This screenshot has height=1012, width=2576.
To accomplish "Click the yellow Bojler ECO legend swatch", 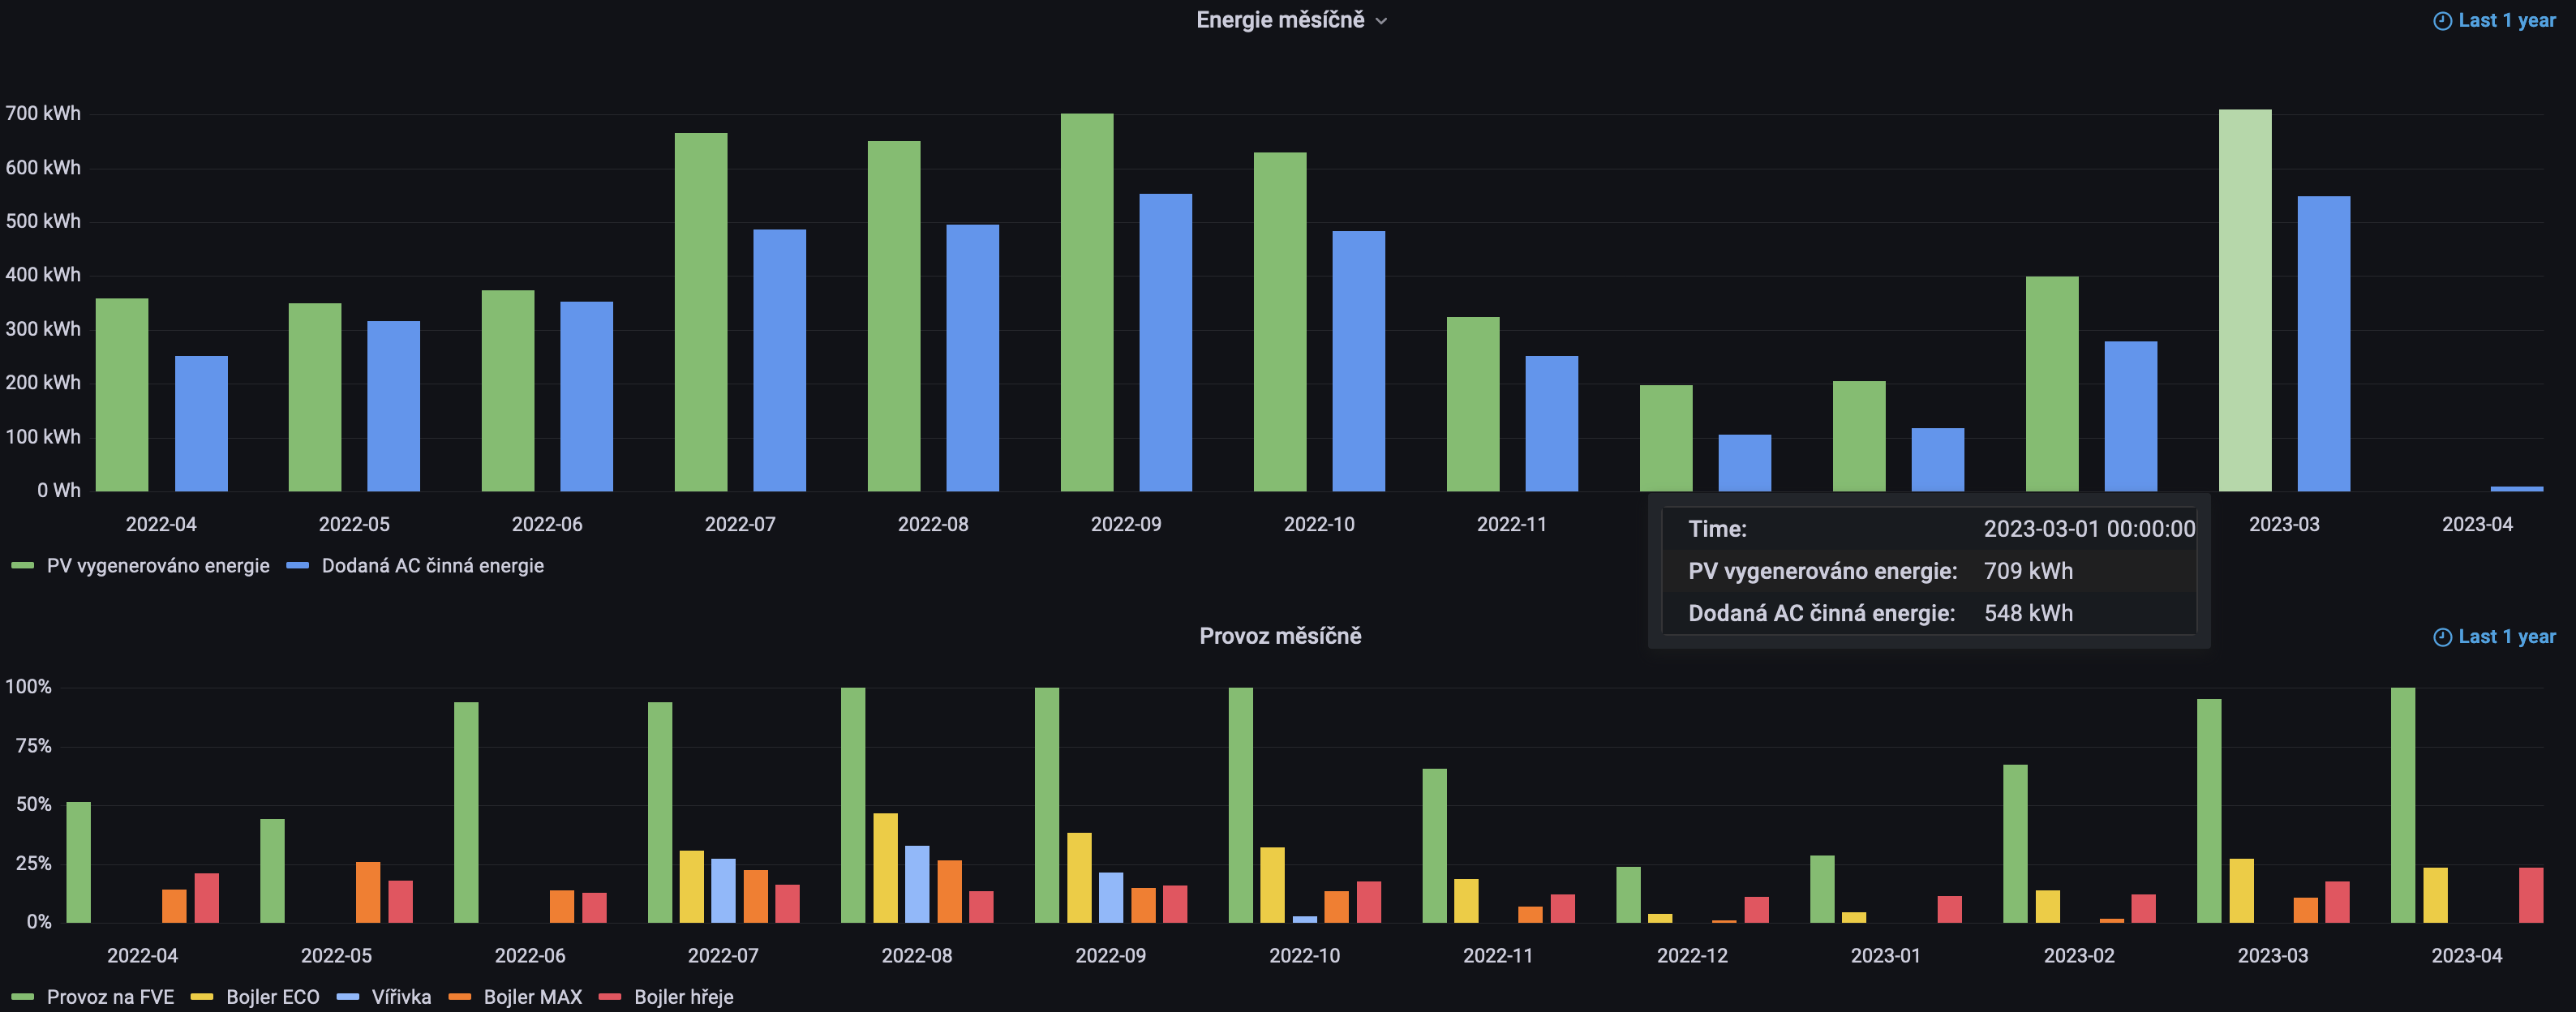I will pos(202,997).
